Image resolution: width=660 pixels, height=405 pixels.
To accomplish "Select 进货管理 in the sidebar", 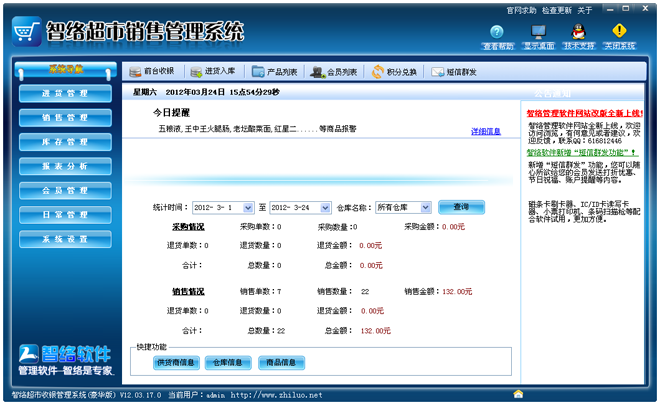I will 65,93.
